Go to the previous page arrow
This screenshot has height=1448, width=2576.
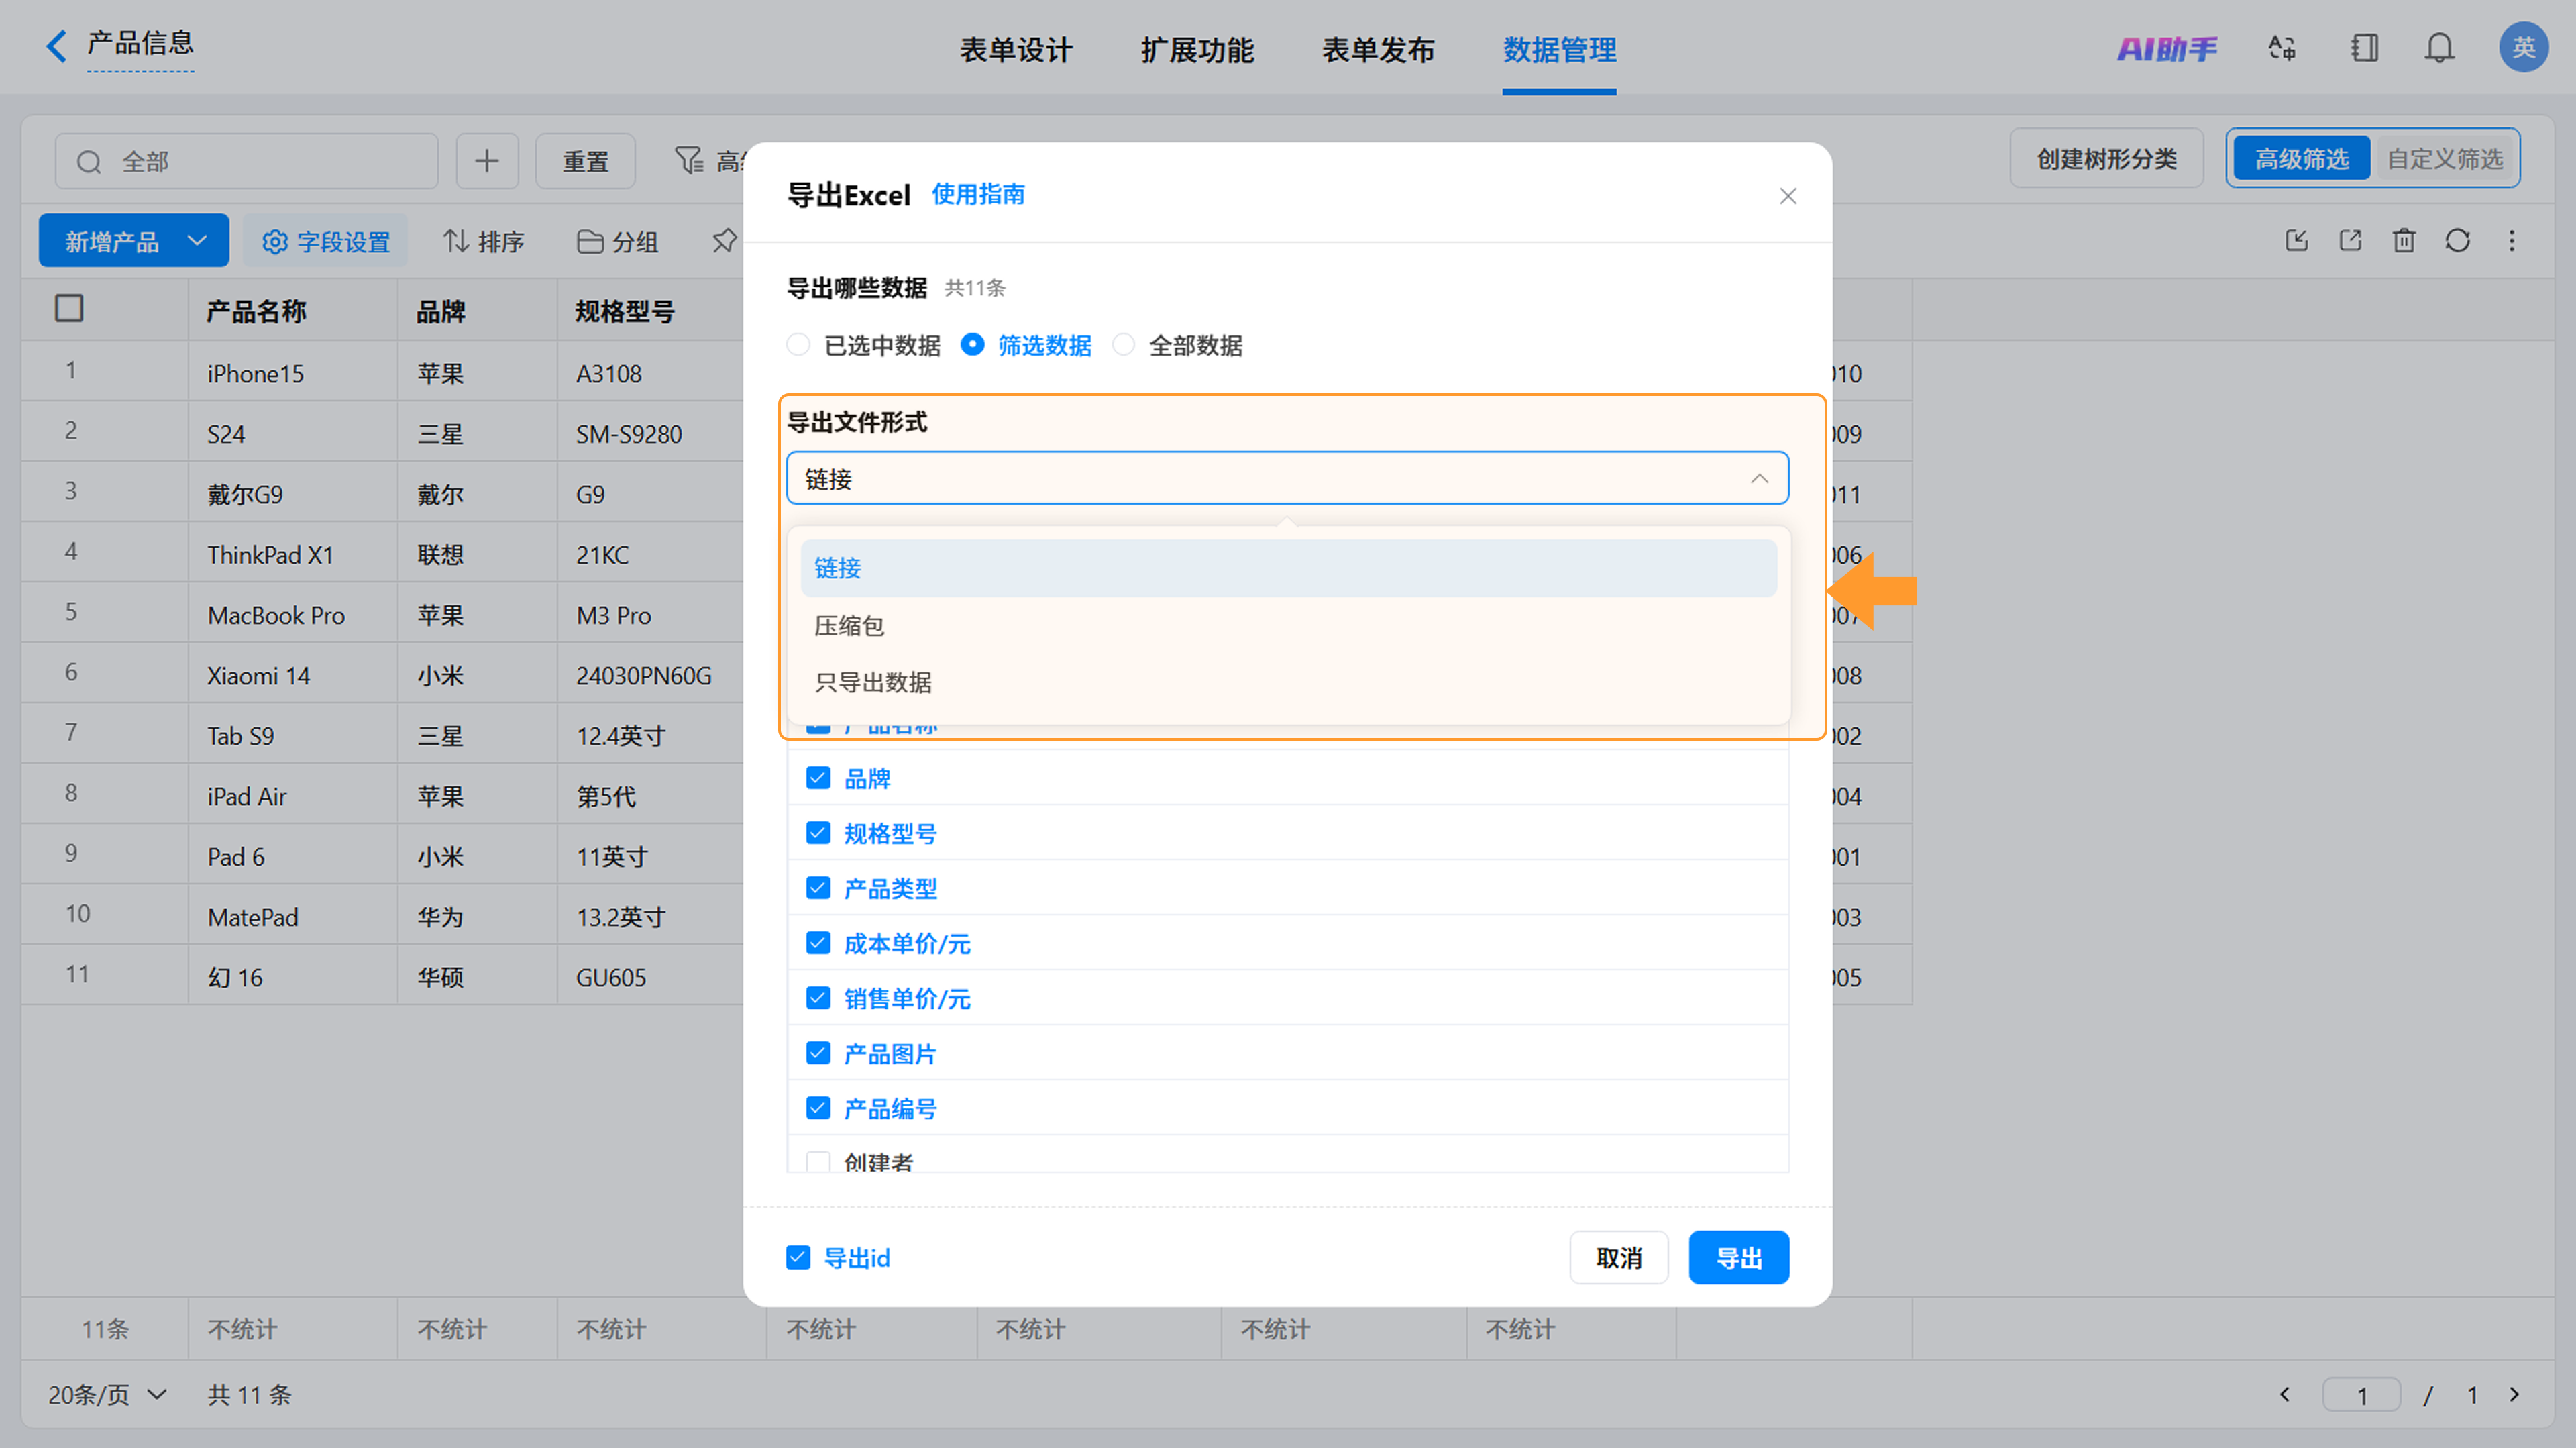click(2285, 1394)
